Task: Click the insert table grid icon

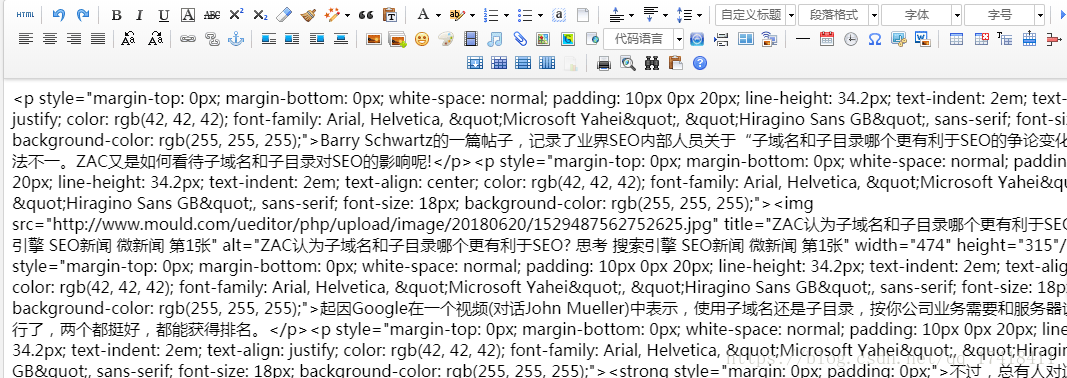Action: click(x=956, y=39)
